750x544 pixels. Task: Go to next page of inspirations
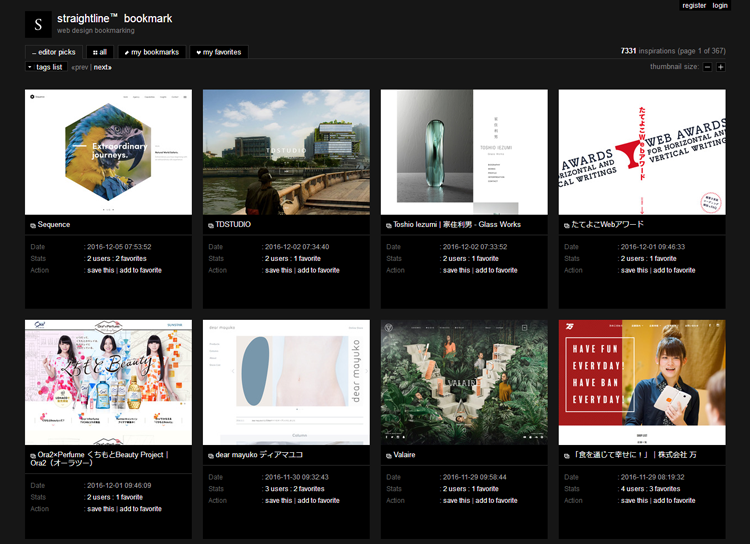(102, 67)
